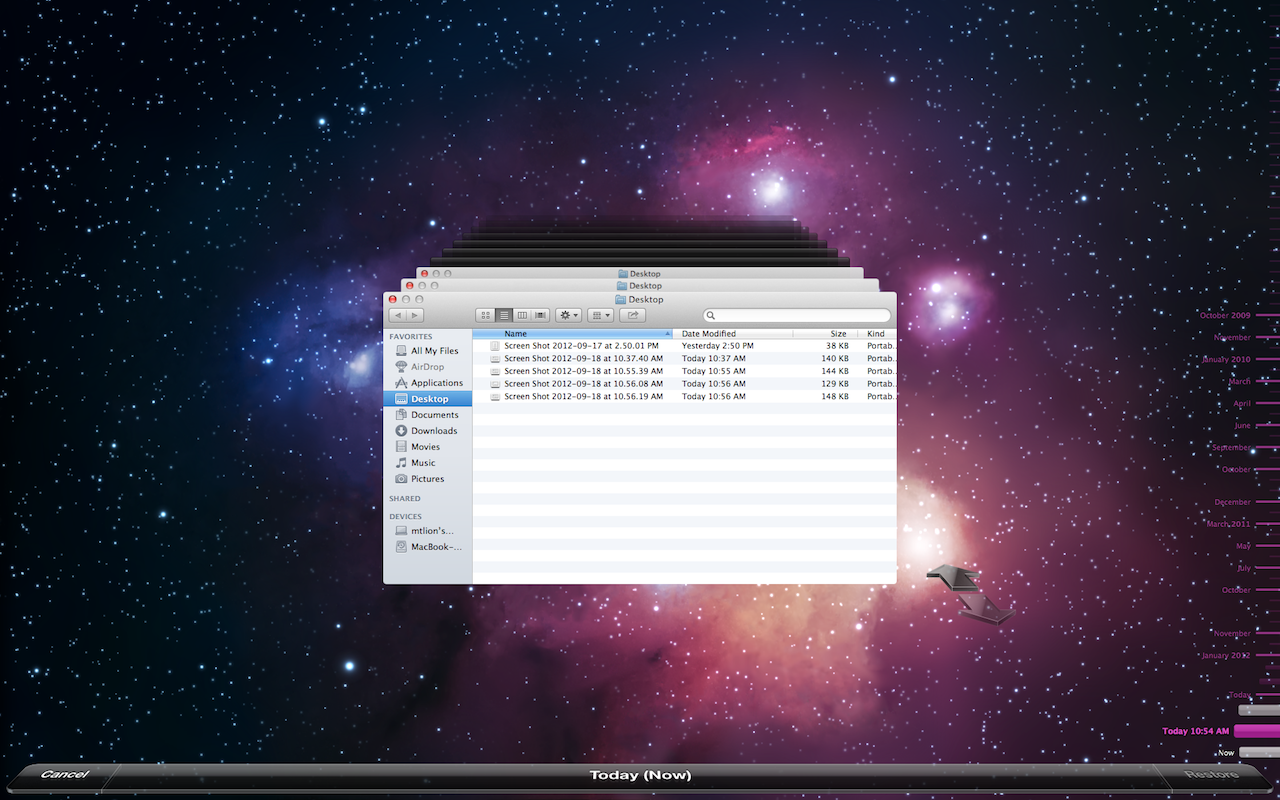The height and width of the screenshot is (800, 1280).
Task: Open Music in the sidebar
Action: point(427,463)
